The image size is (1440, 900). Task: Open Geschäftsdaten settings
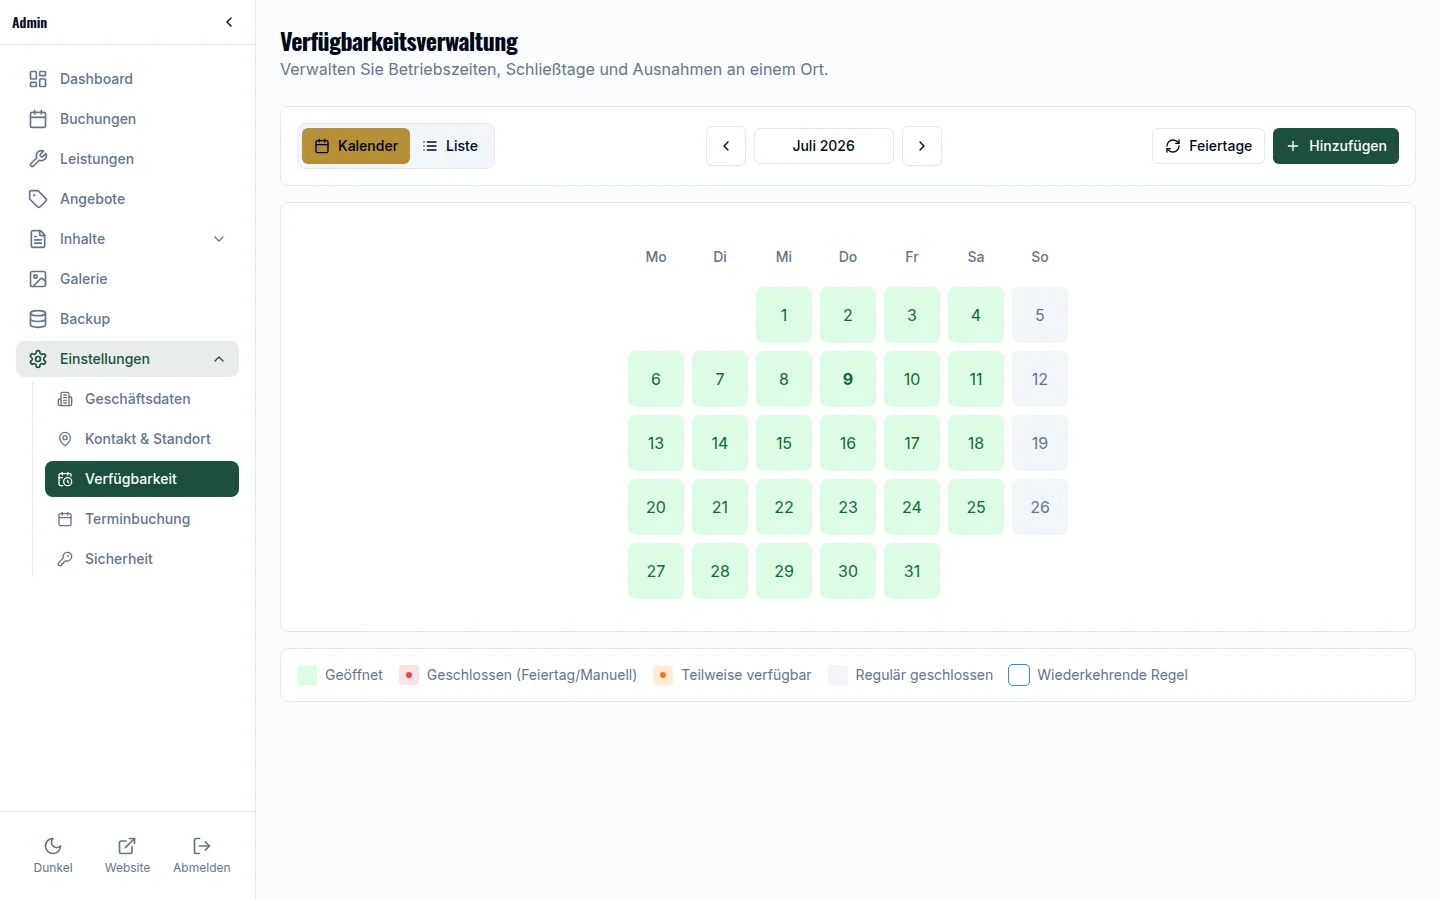tap(142, 399)
